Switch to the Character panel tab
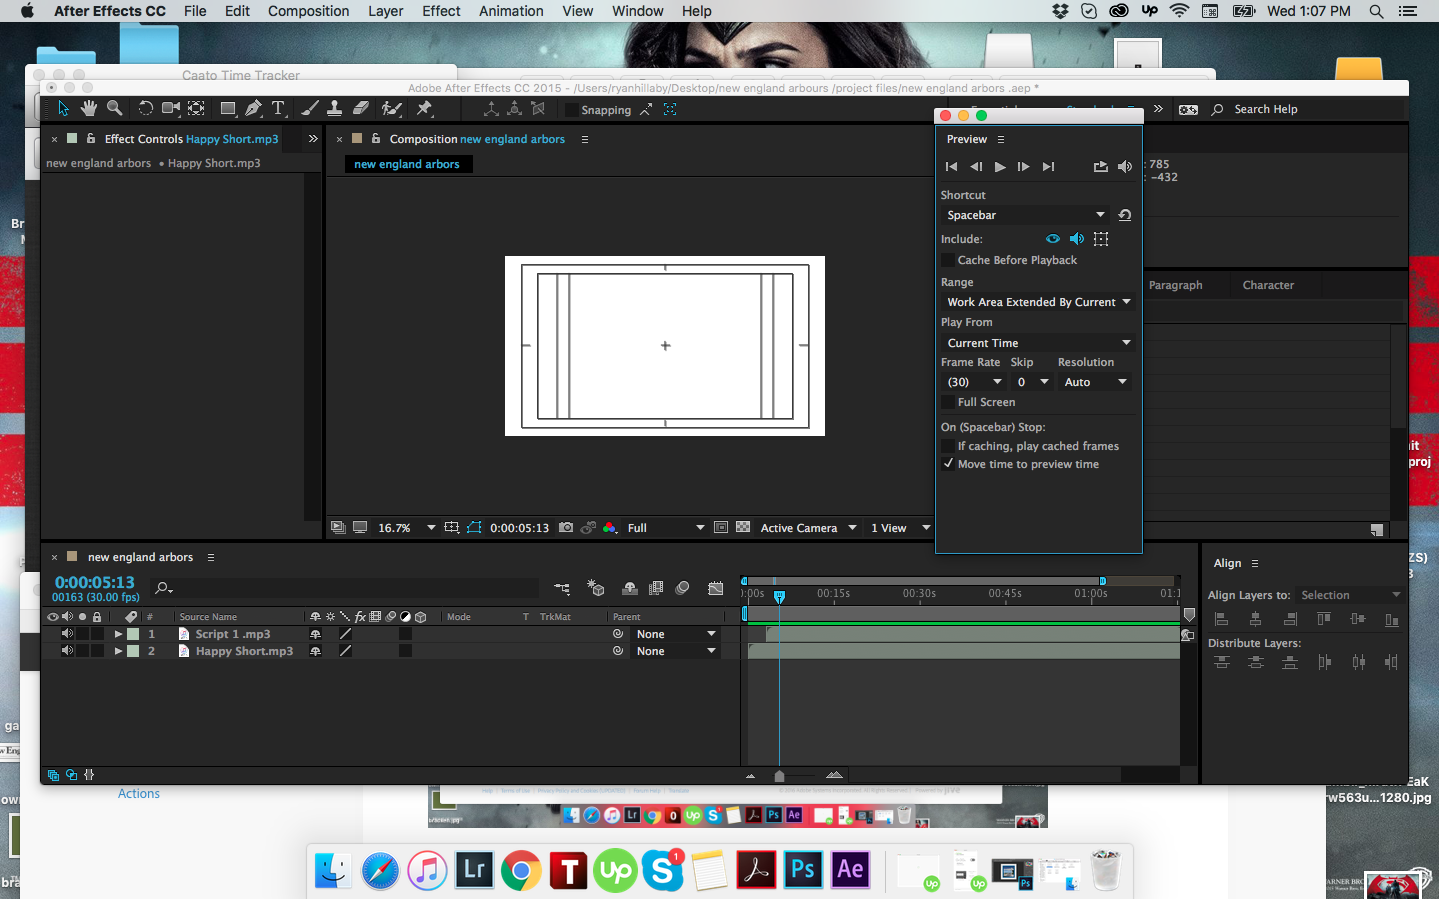Screen dimensions: 1439x899 point(1268,285)
